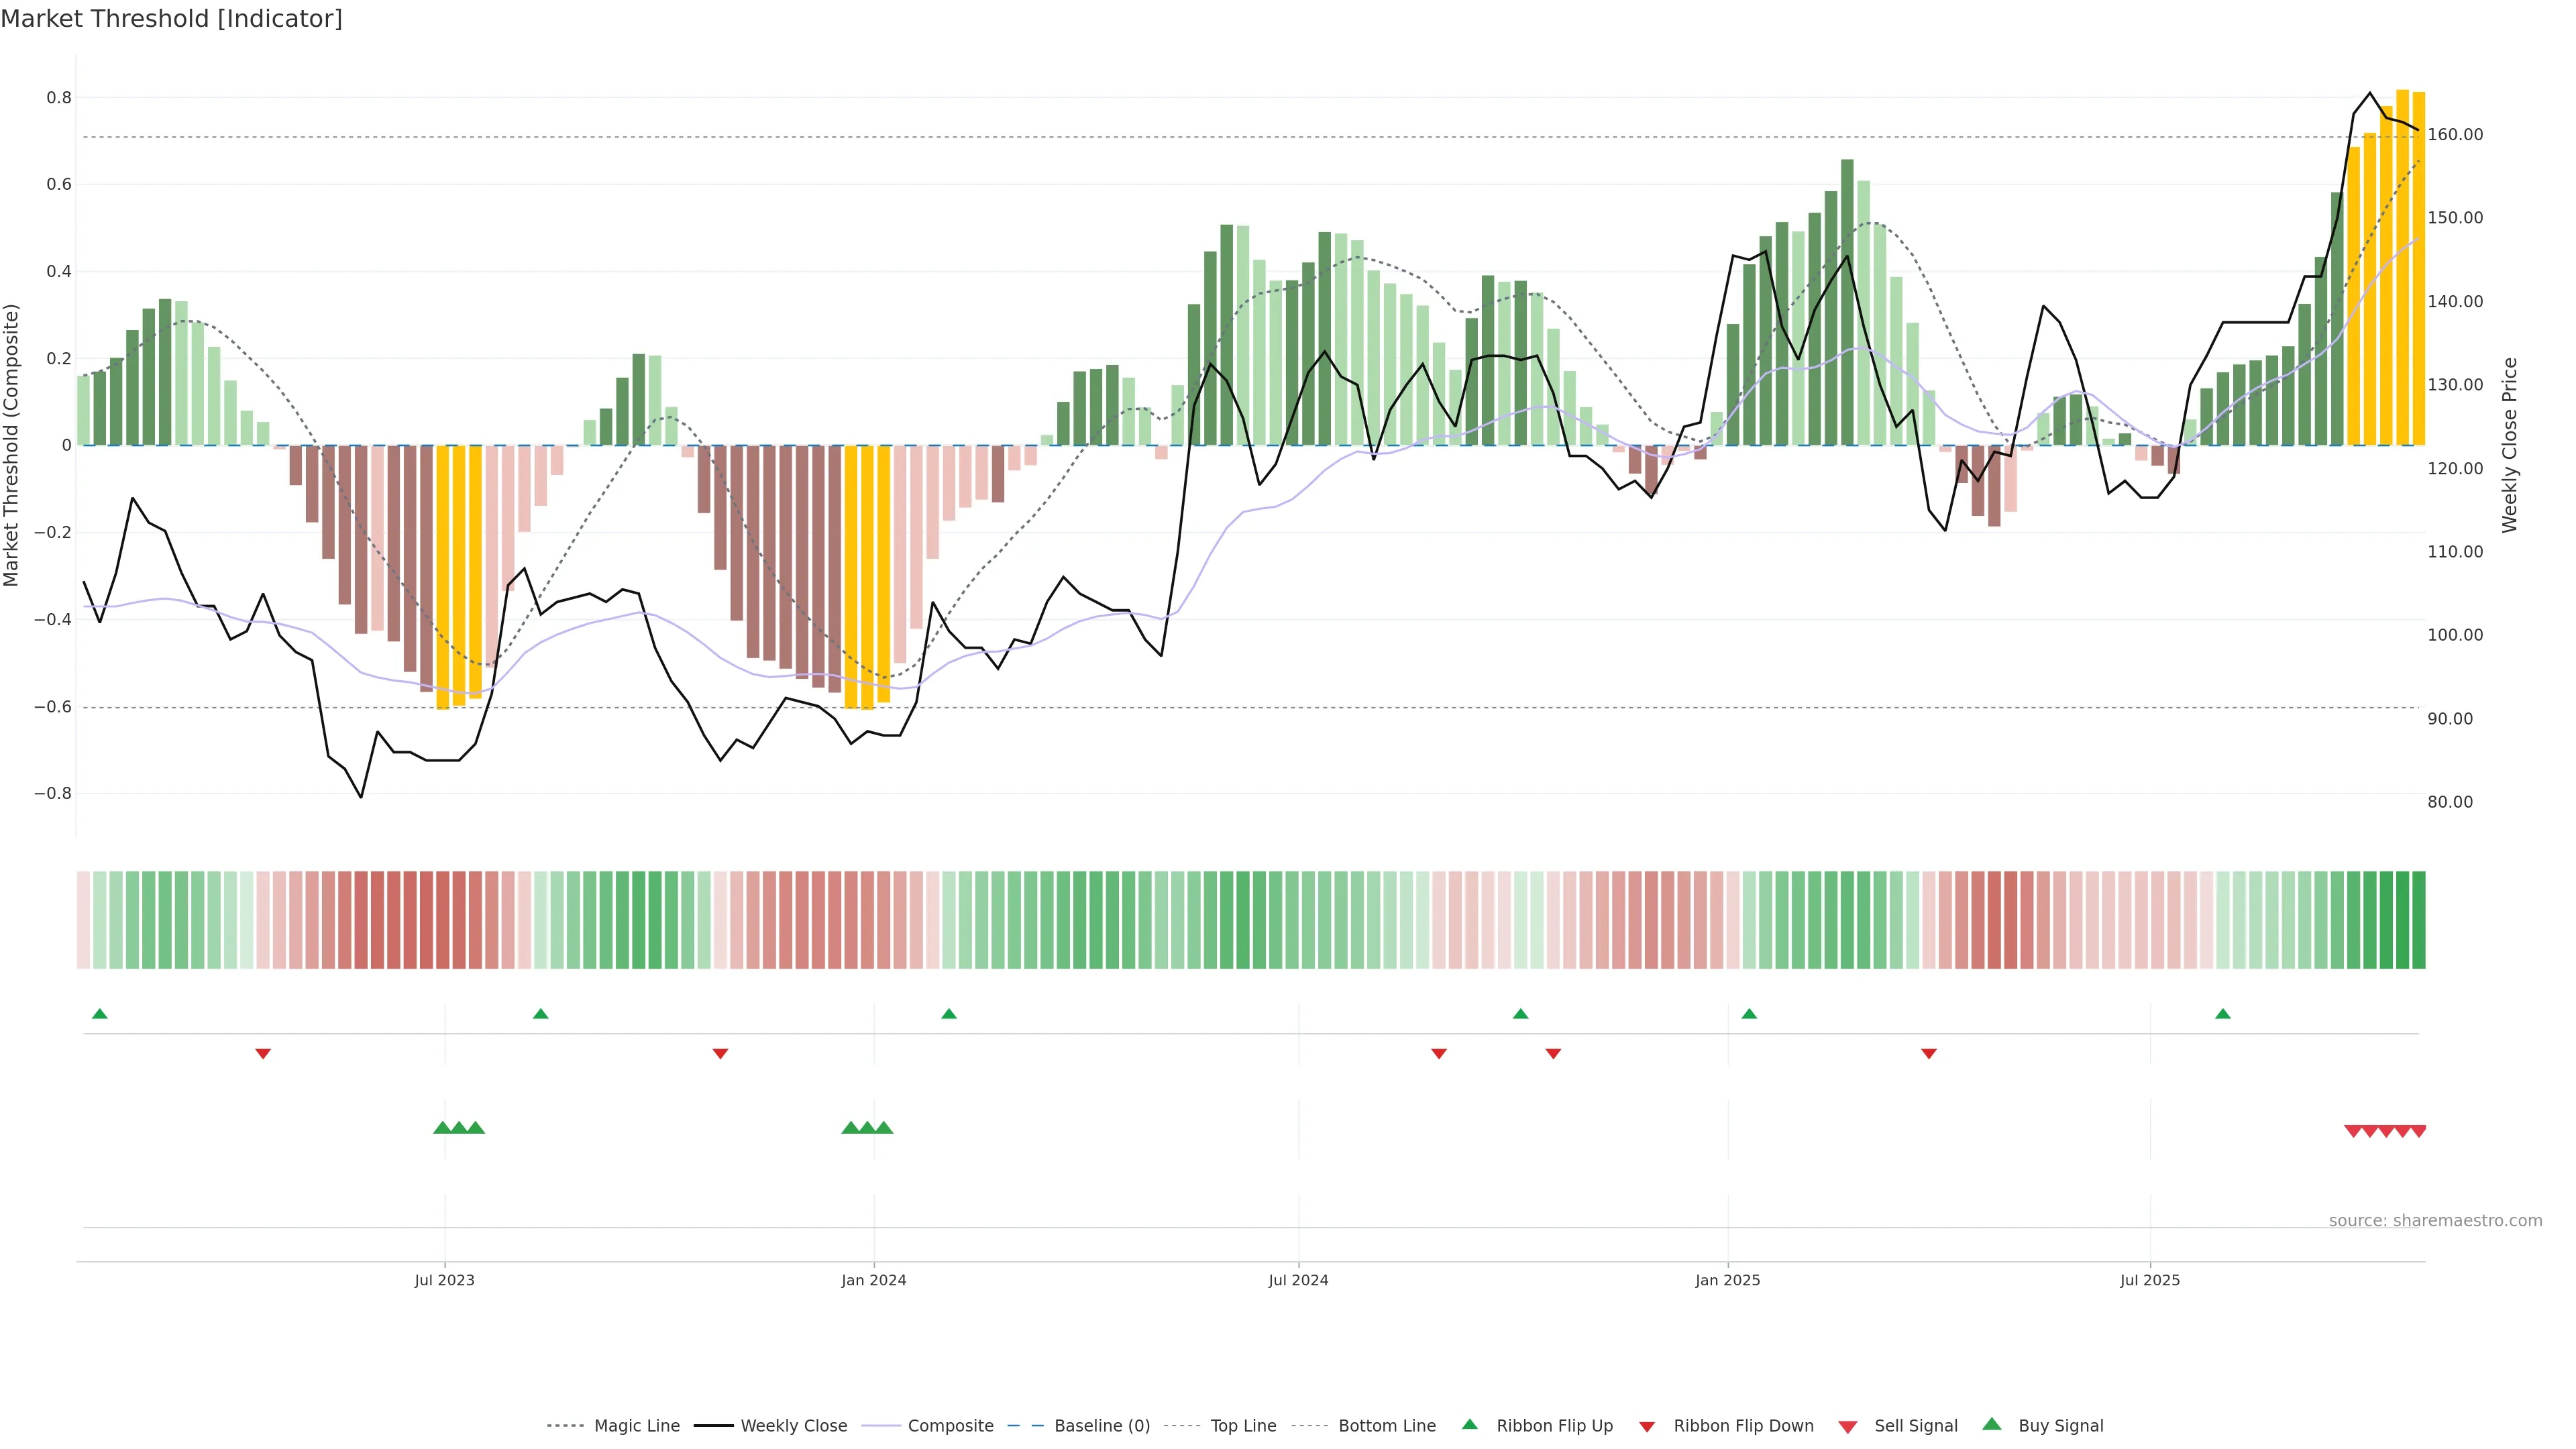
Task: Click the source: sharemaestro.com text
Action: pos(2435,1220)
